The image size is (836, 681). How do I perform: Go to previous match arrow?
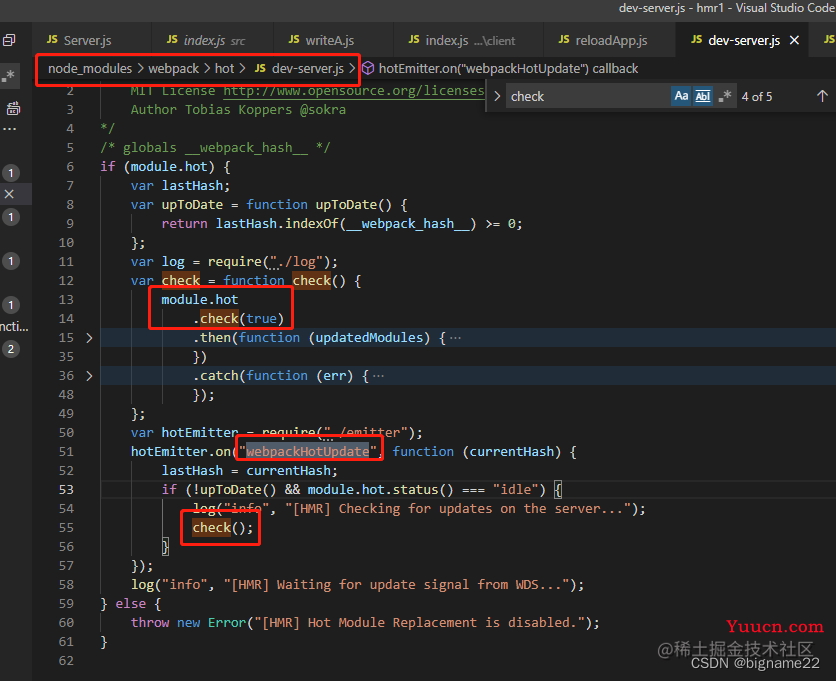tap(822, 97)
